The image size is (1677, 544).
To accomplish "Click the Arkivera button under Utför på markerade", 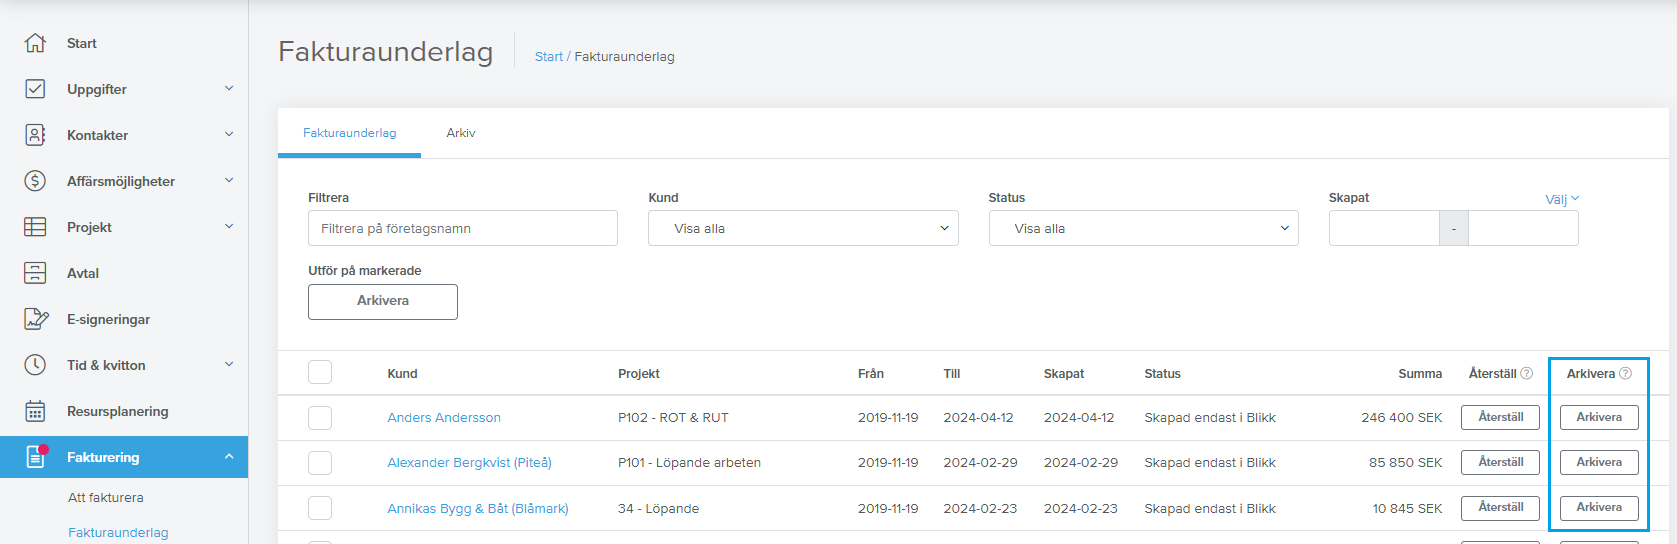I will pos(383,302).
